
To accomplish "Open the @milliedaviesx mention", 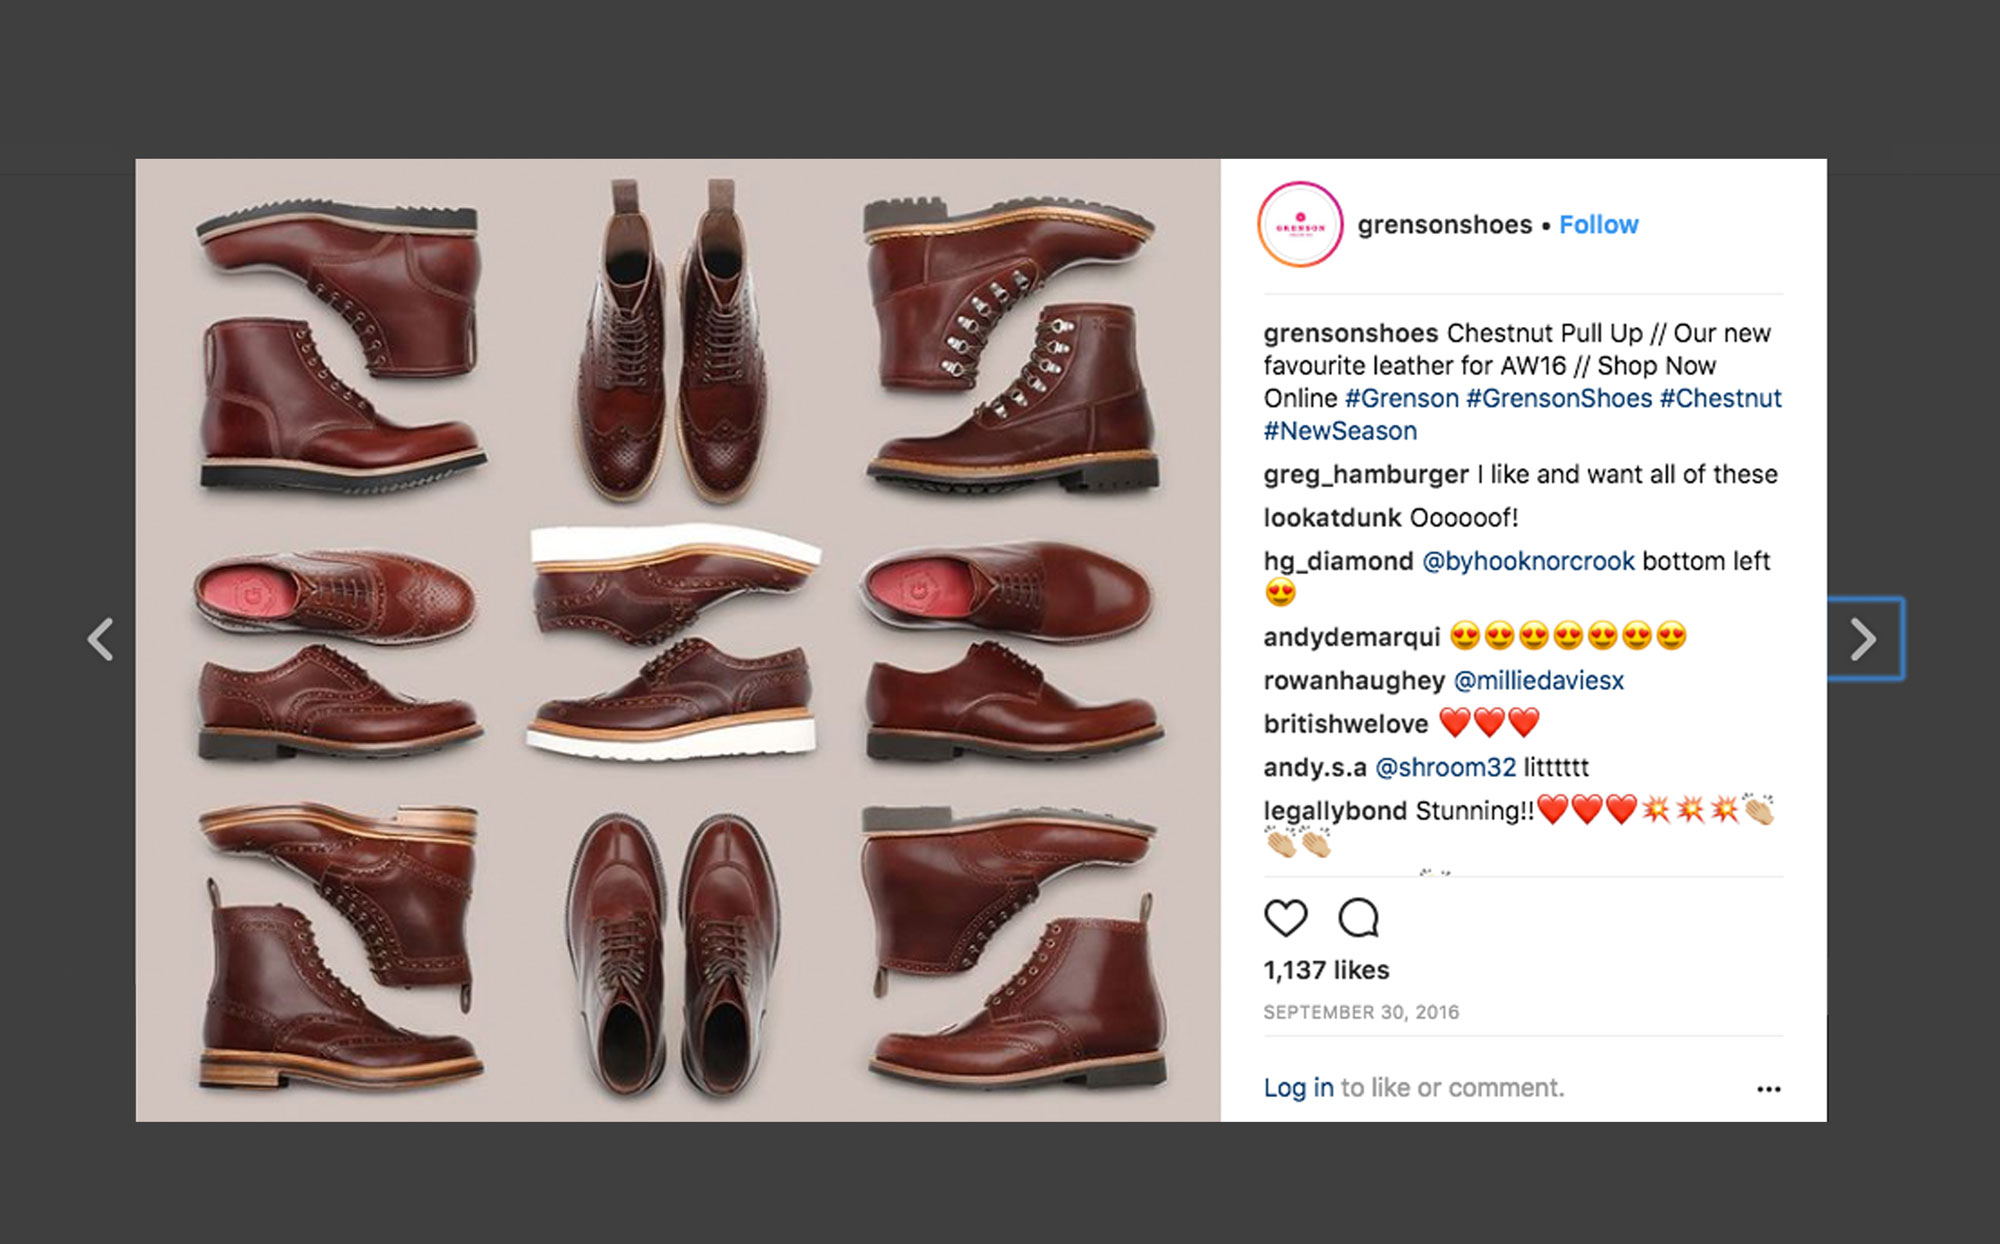I will (1538, 681).
